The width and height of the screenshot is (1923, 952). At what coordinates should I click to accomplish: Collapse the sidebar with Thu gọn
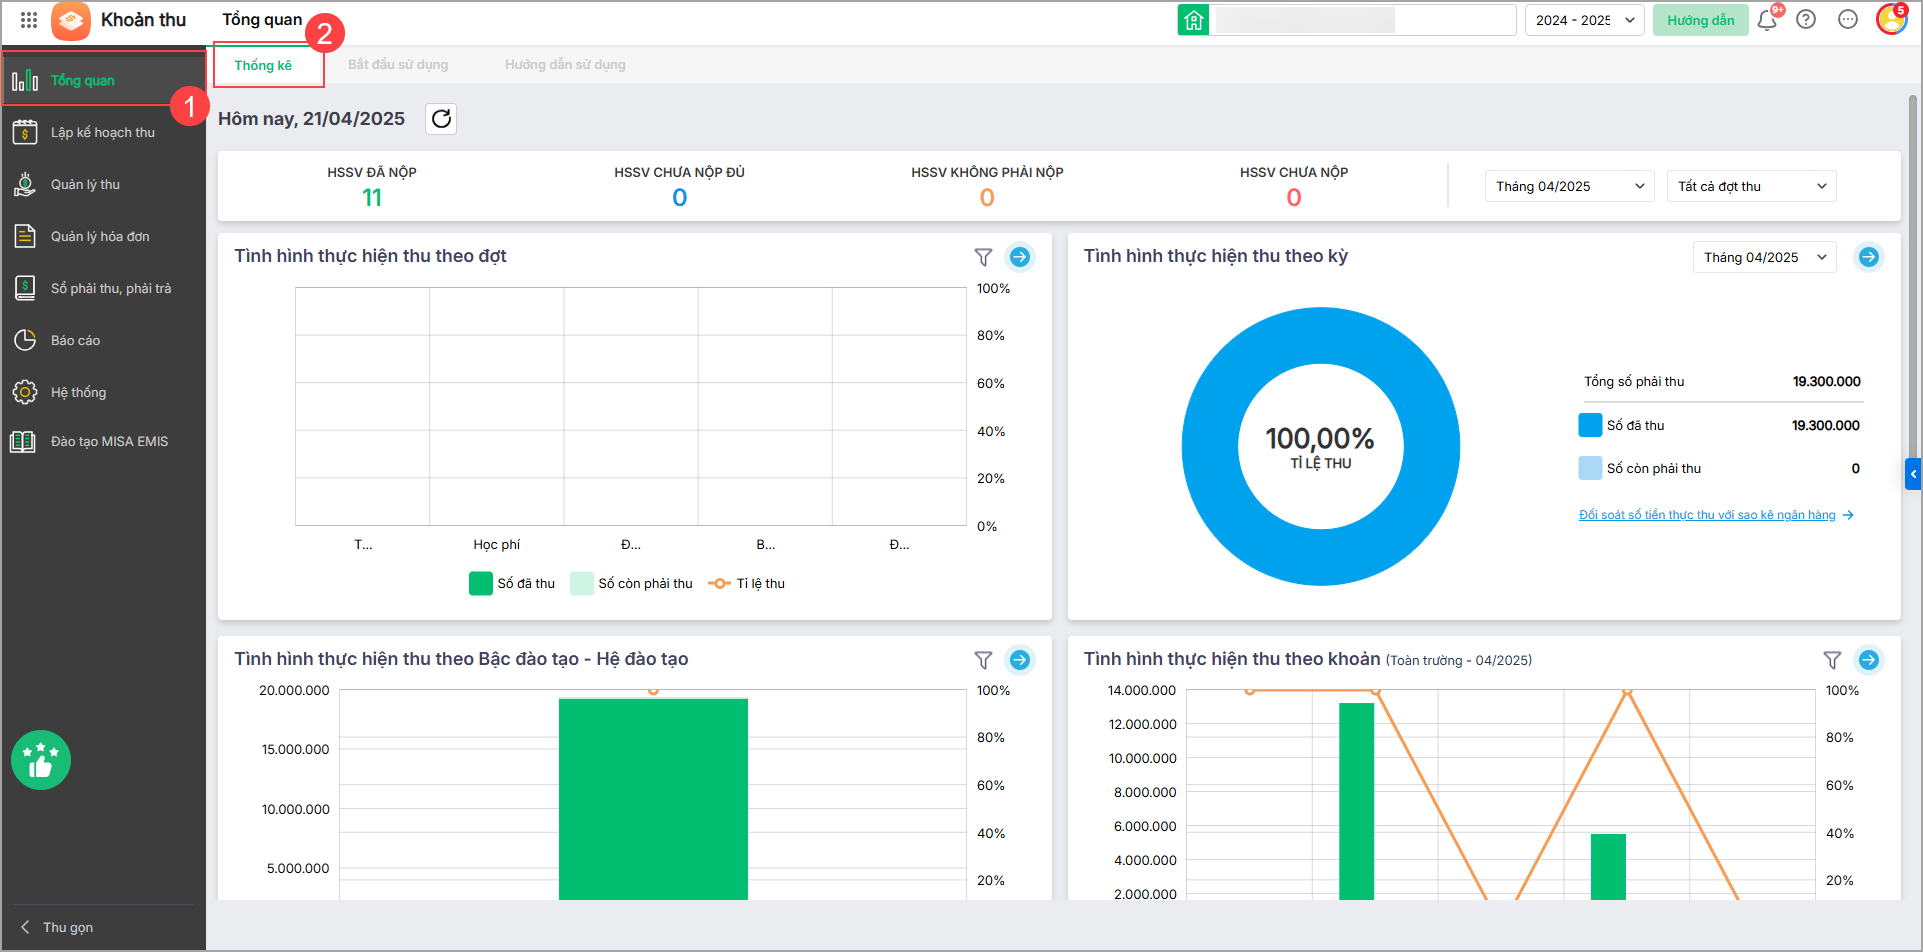tap(57, 927)
